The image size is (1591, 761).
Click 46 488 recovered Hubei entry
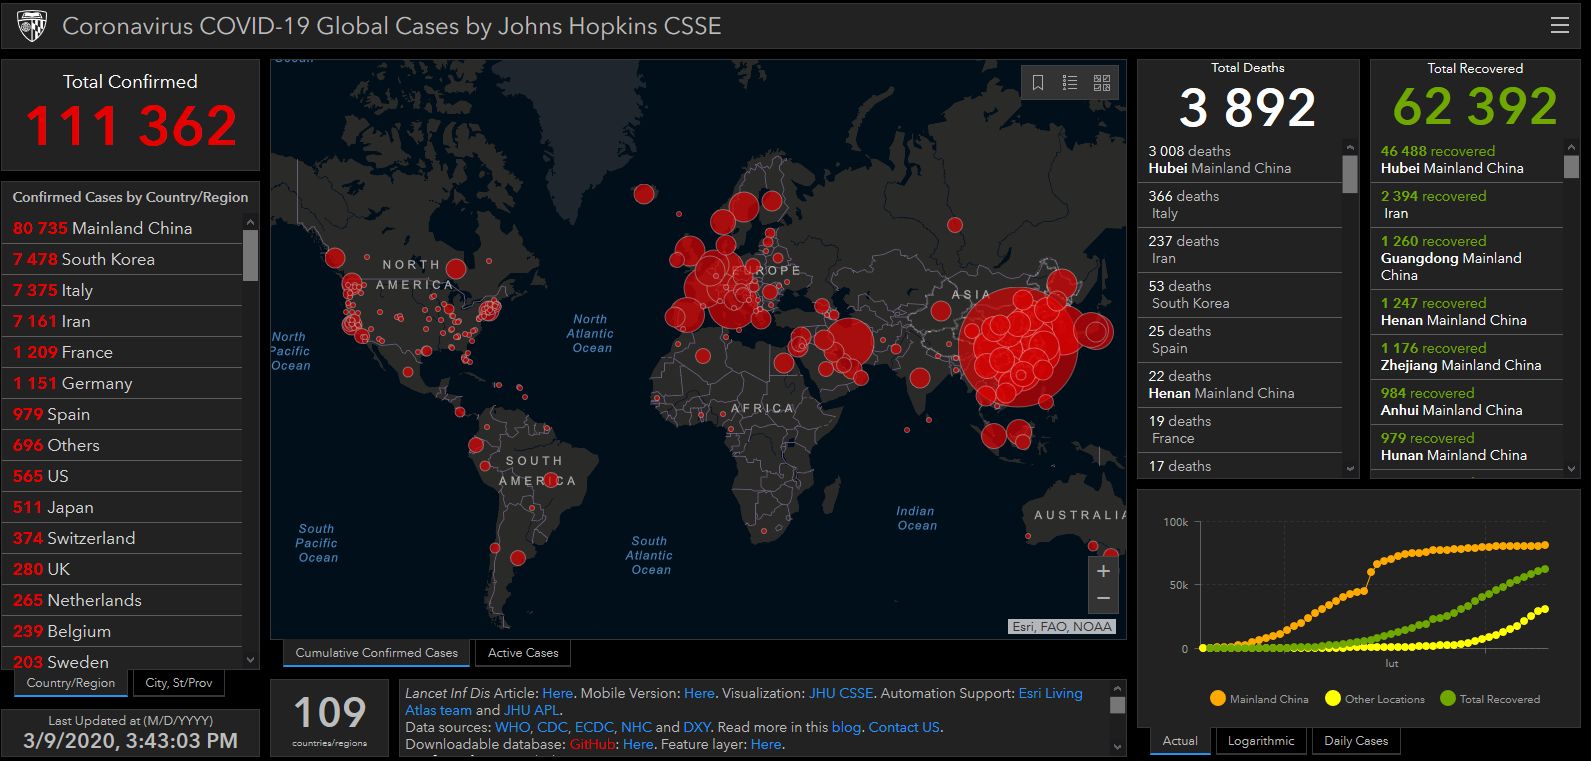click(x=1466, y=160)
